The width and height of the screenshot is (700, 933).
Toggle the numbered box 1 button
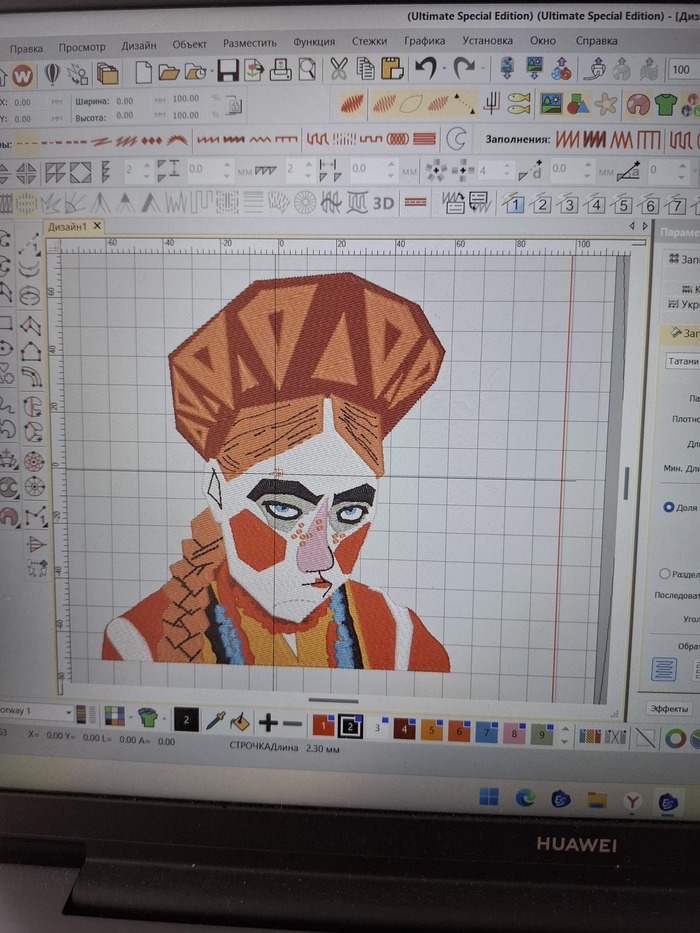(x=515, y=205)
